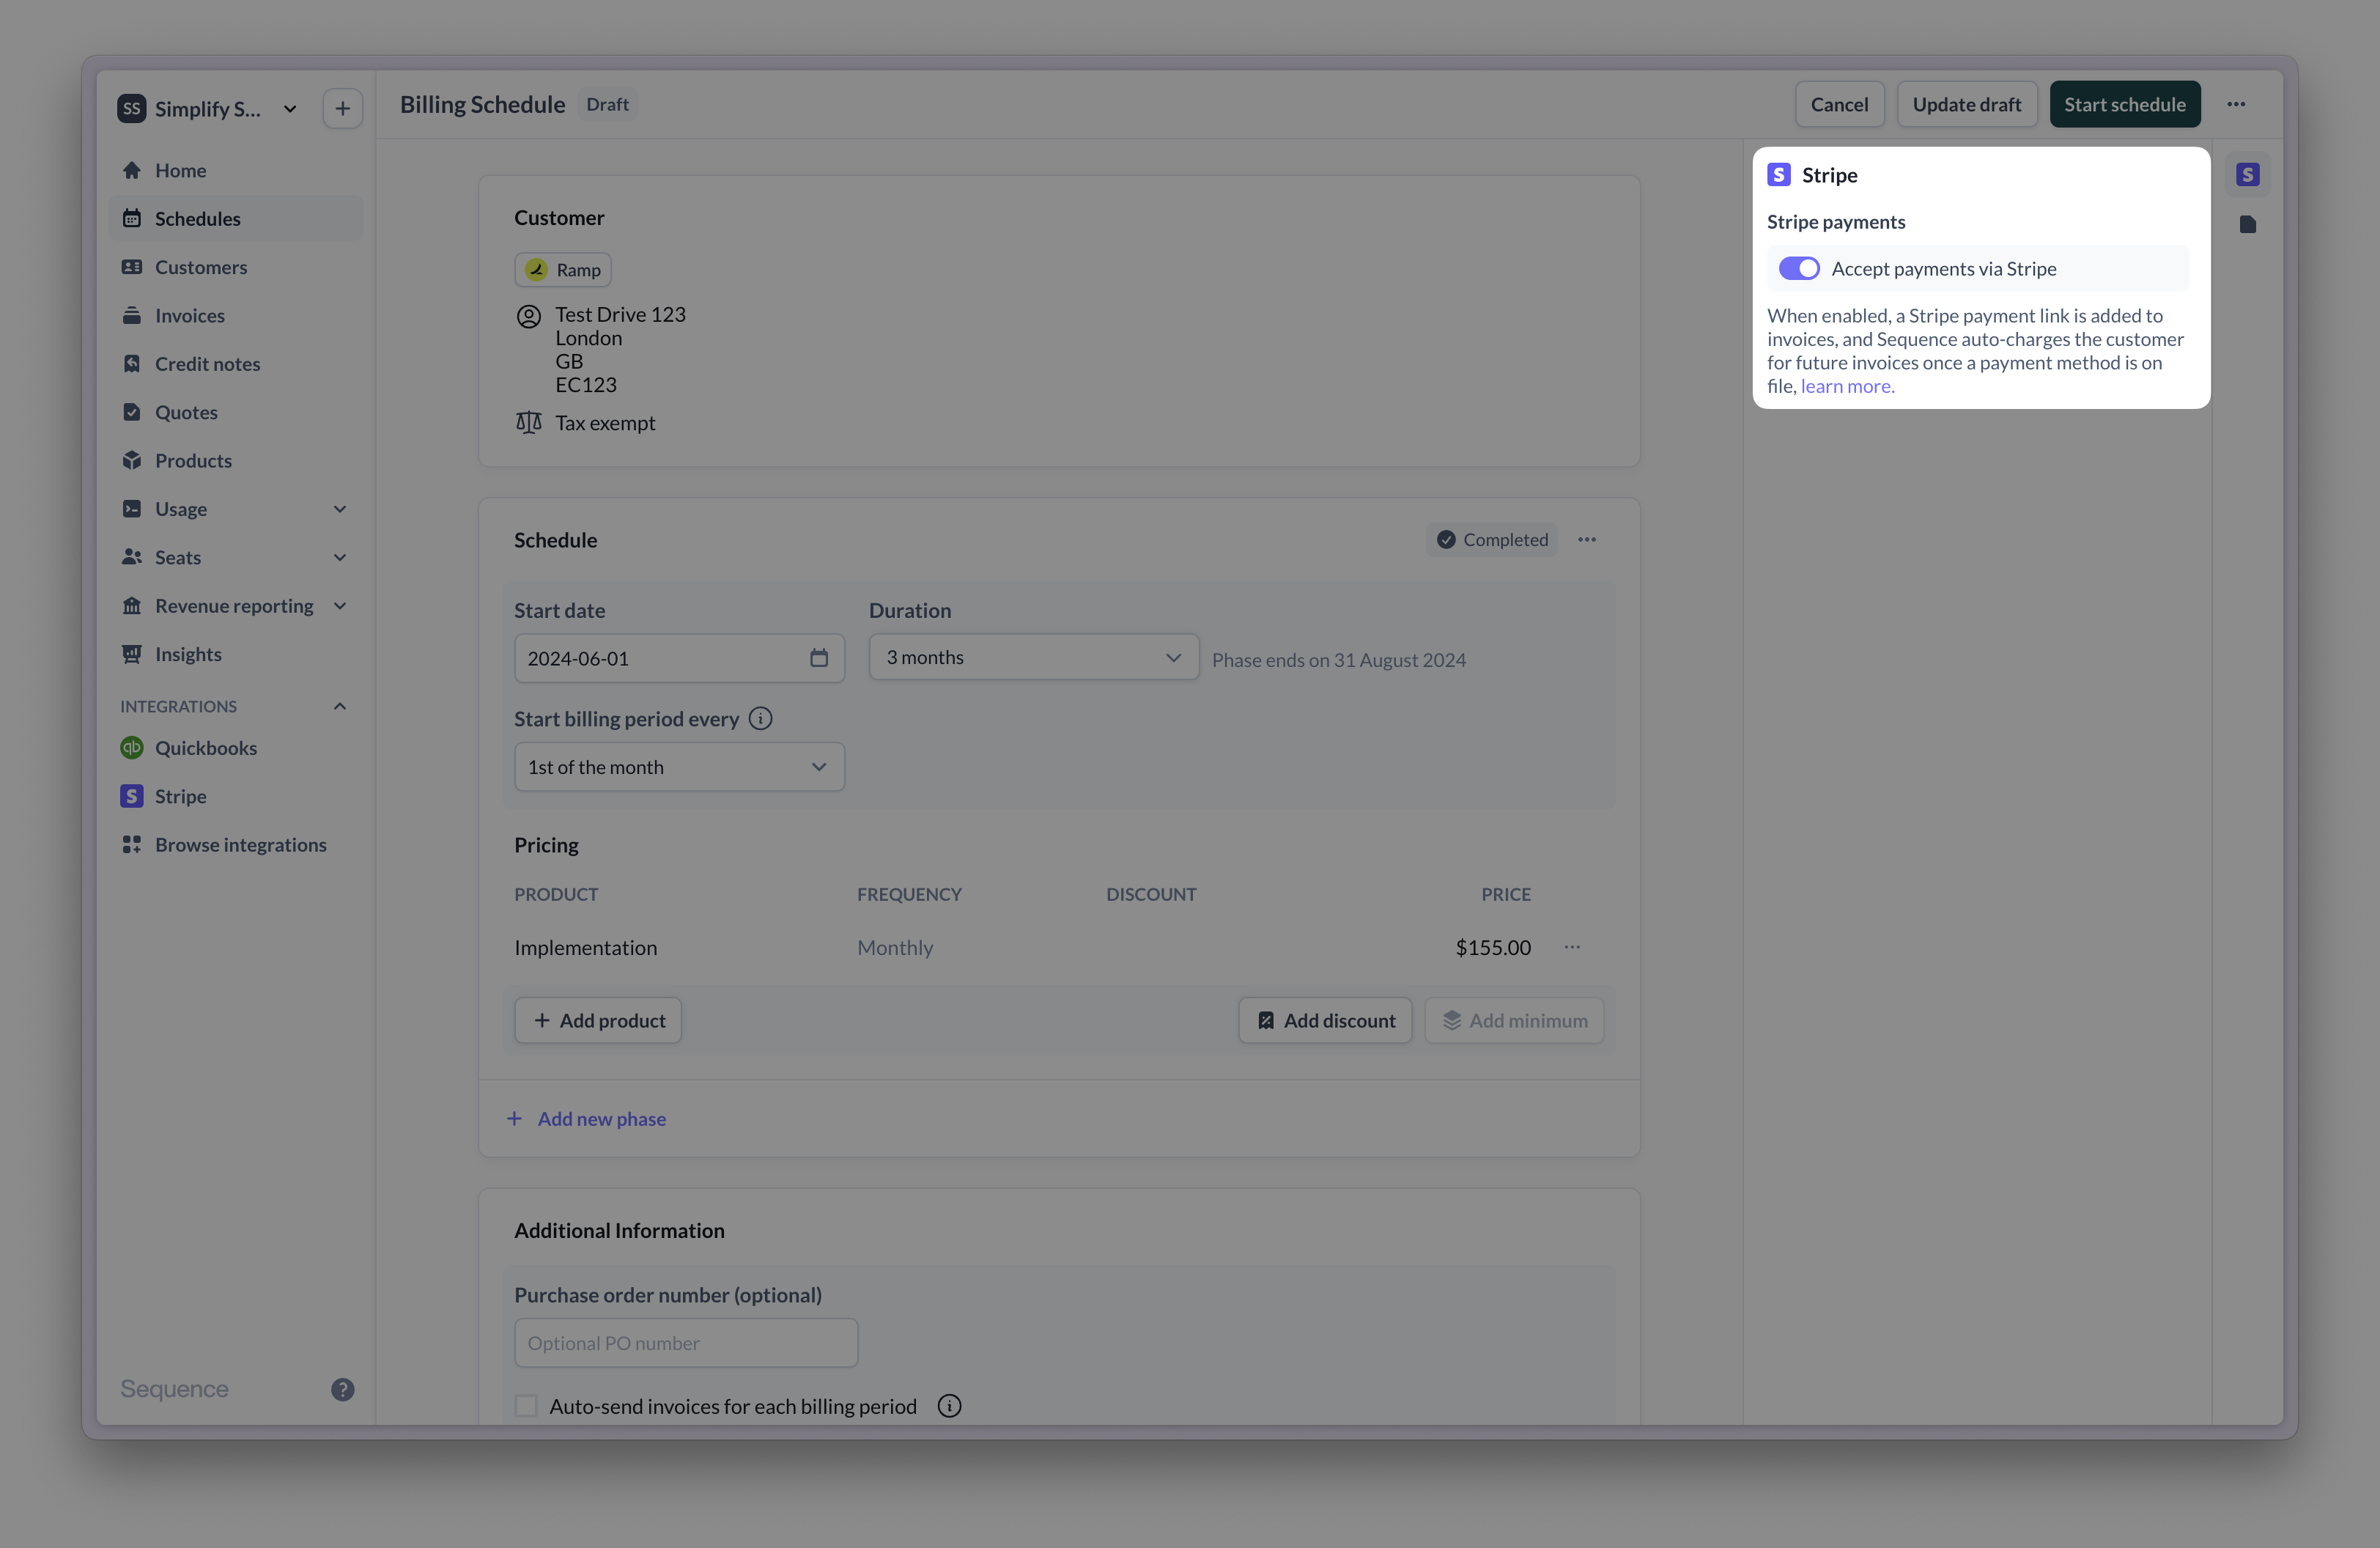This screenshot has height=1548, width=2380.
Task: Click the Schedules calendar icon
Action: pos(132,218)
